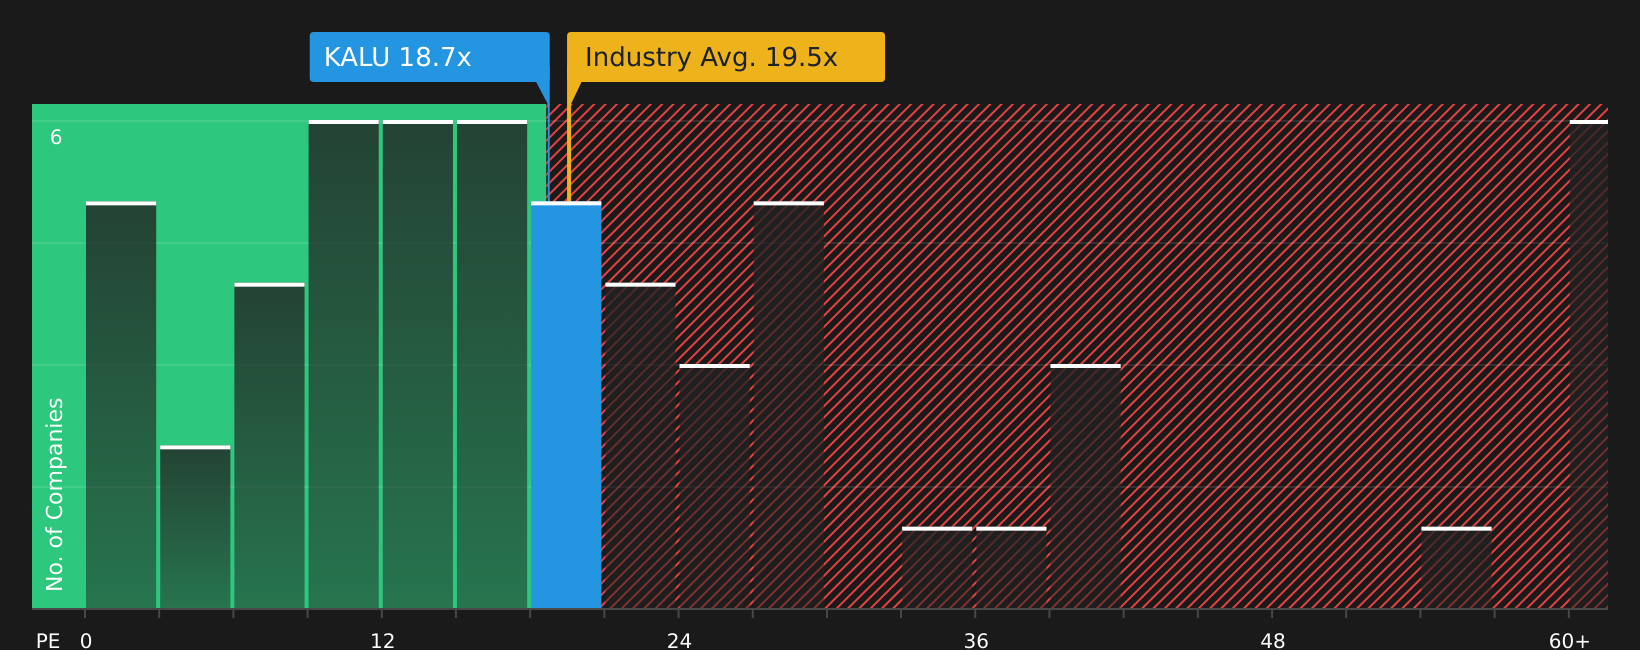The image size is (1640, 650).
Task: Click the Industry Avg. 19.5x label
Action: click(726, 57)
